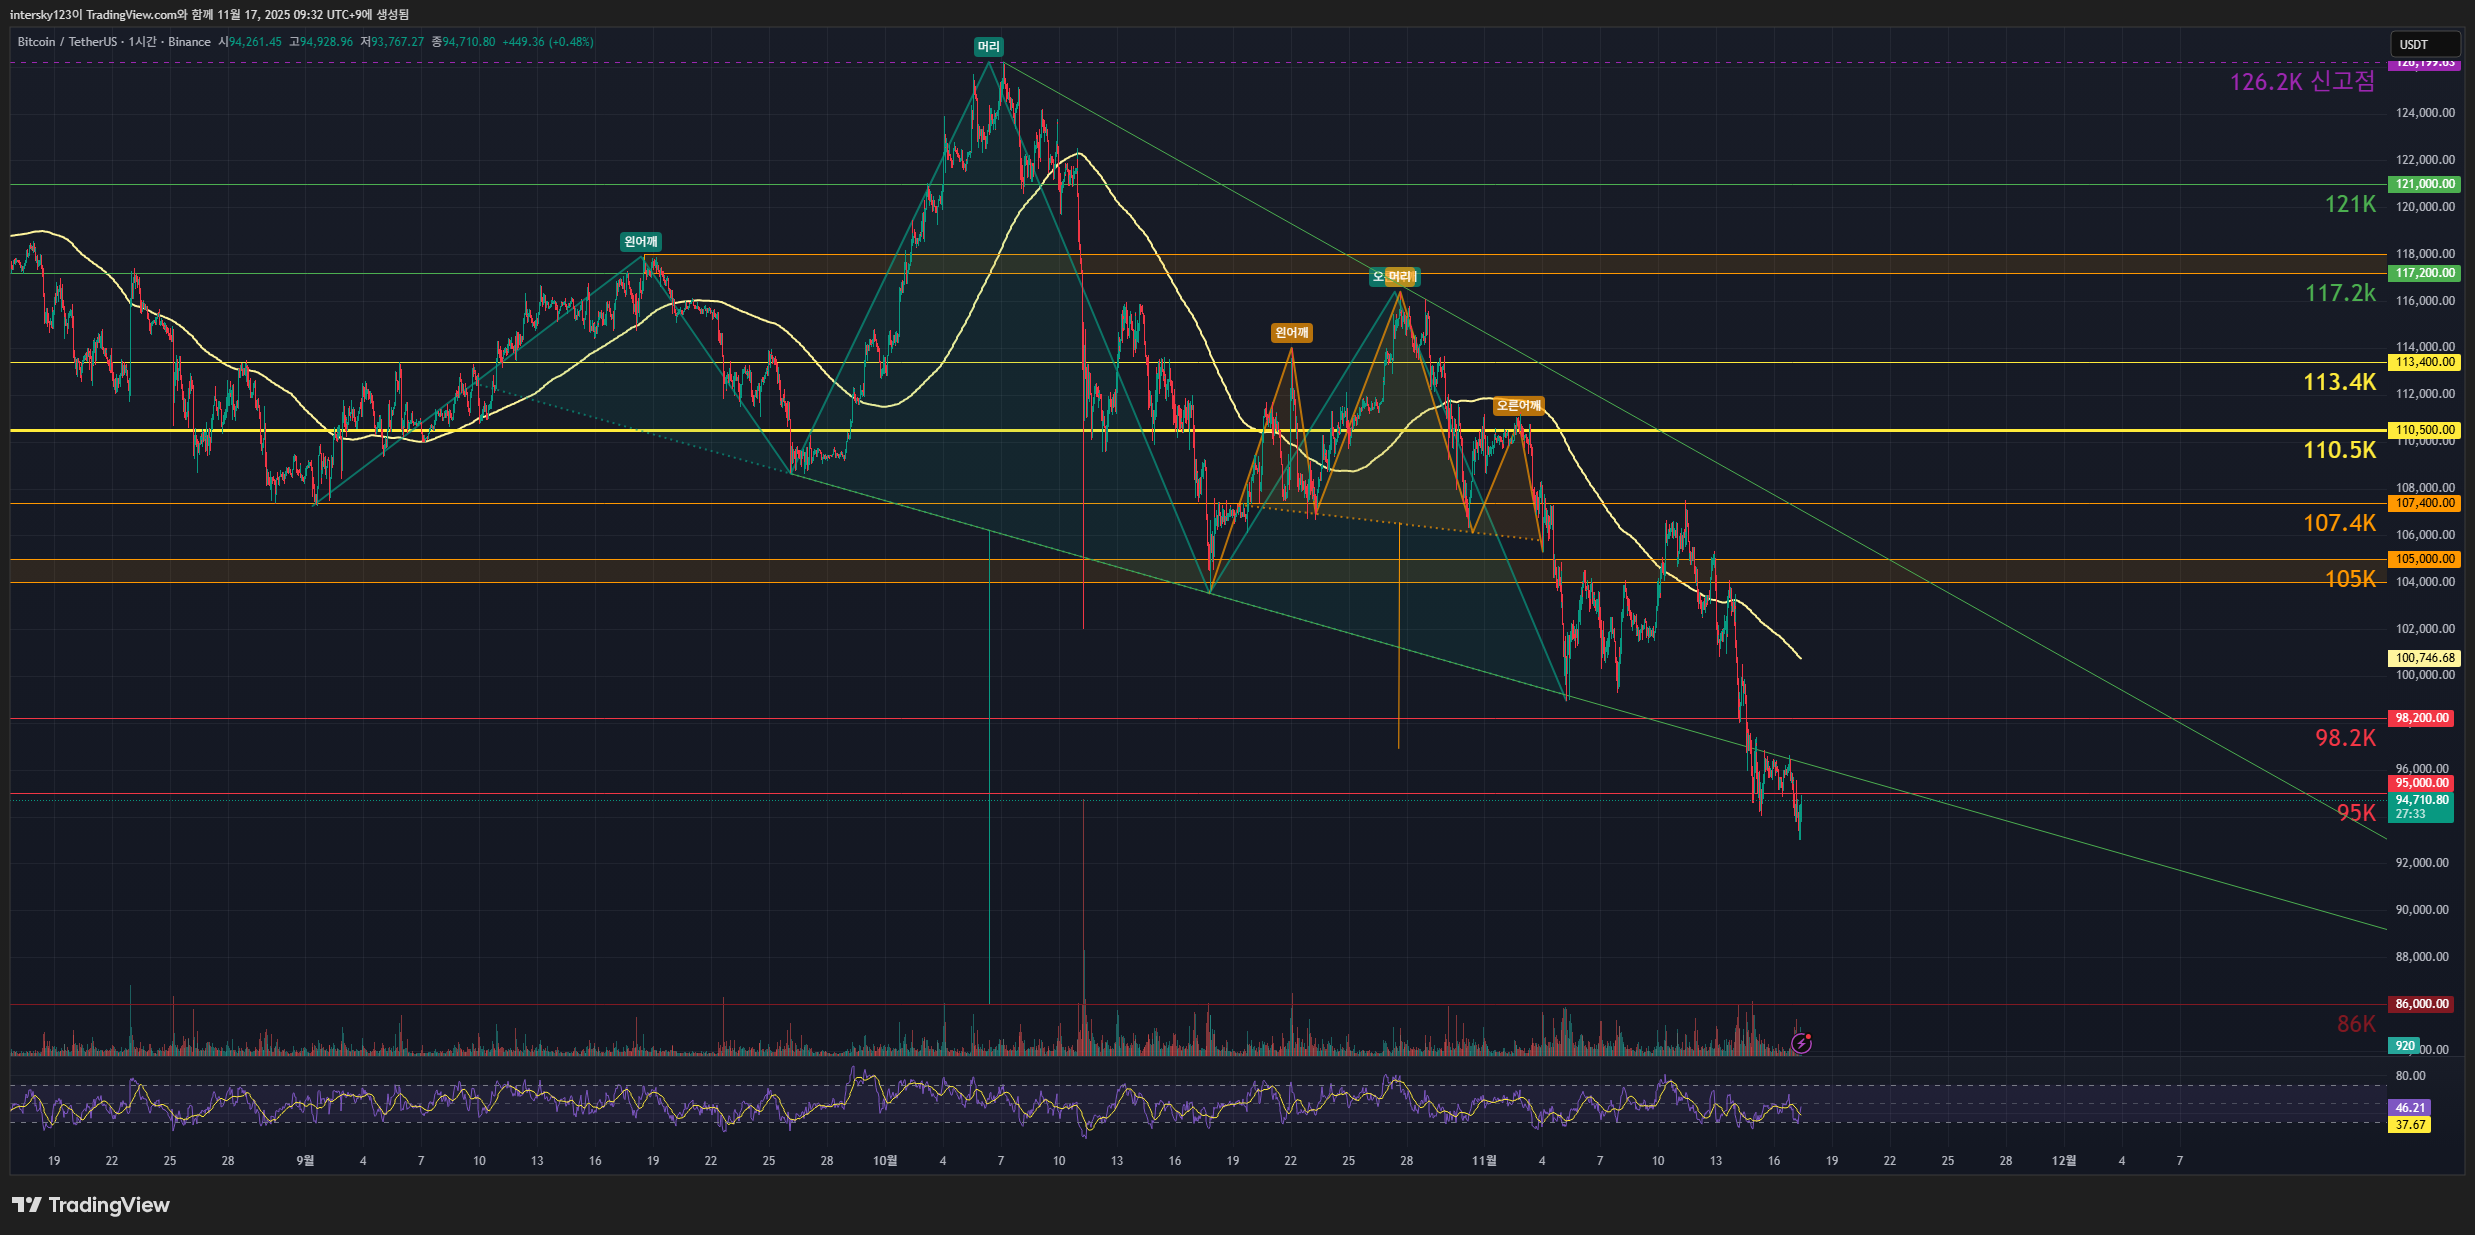Click the TradingView logo at bottom left
The height and width of the screenshot is (1235, 2475).
coord(91,1205)
